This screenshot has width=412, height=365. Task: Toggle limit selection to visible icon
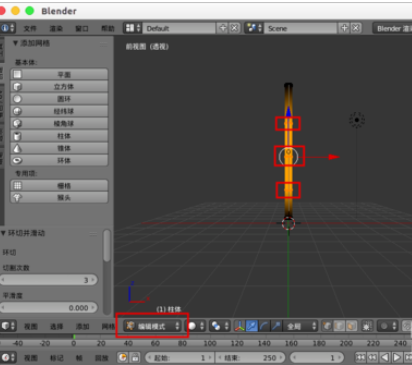pos(367,326)
